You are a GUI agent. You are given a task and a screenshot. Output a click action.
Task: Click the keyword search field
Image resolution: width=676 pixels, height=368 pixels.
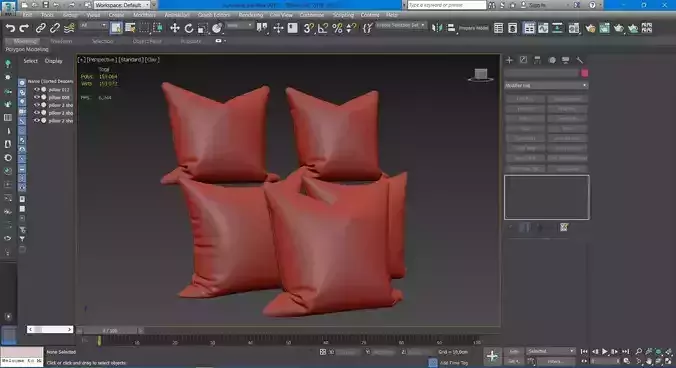pos(446,5)
